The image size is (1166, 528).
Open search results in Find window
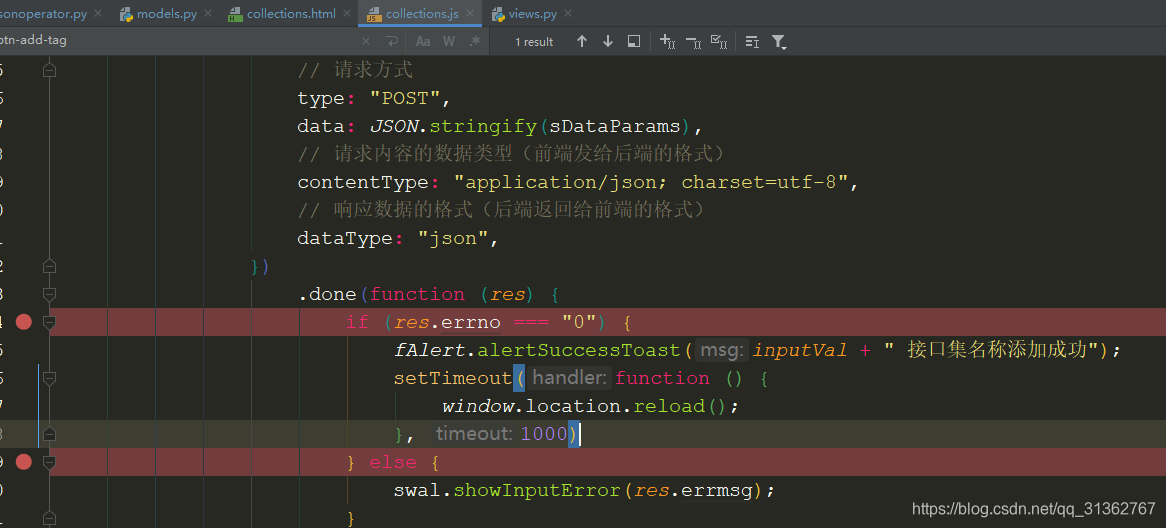633,41
